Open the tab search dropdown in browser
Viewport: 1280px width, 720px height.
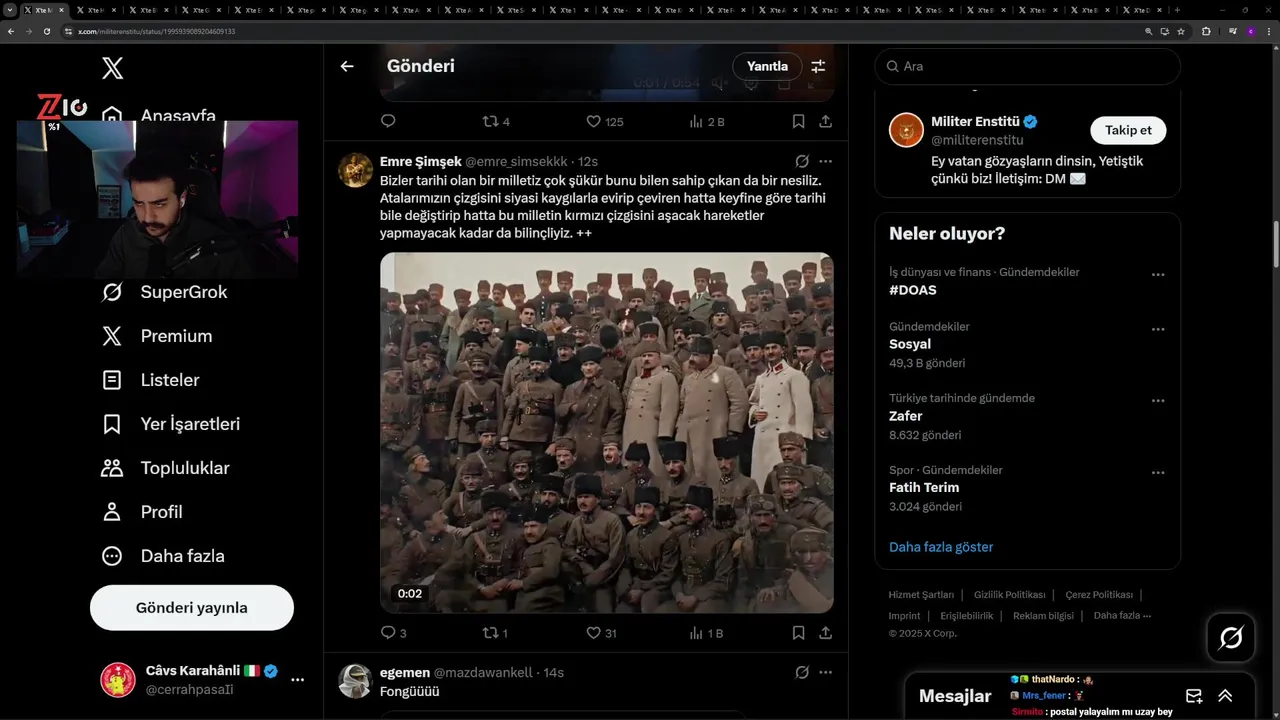[10, 9]
